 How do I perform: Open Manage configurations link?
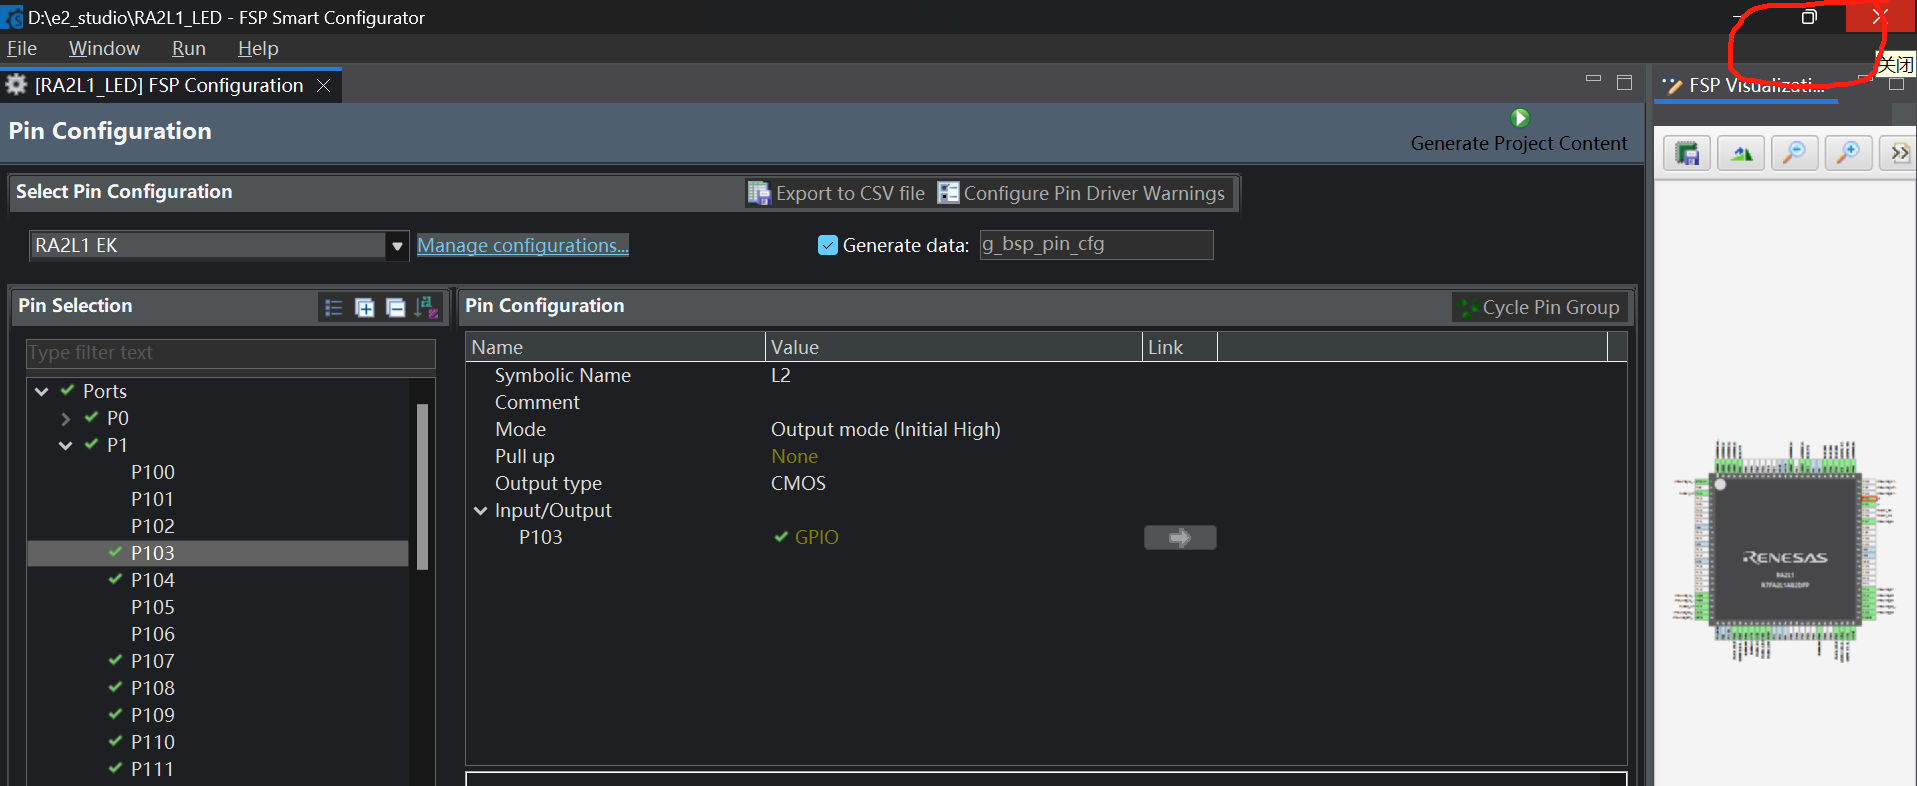523,245
